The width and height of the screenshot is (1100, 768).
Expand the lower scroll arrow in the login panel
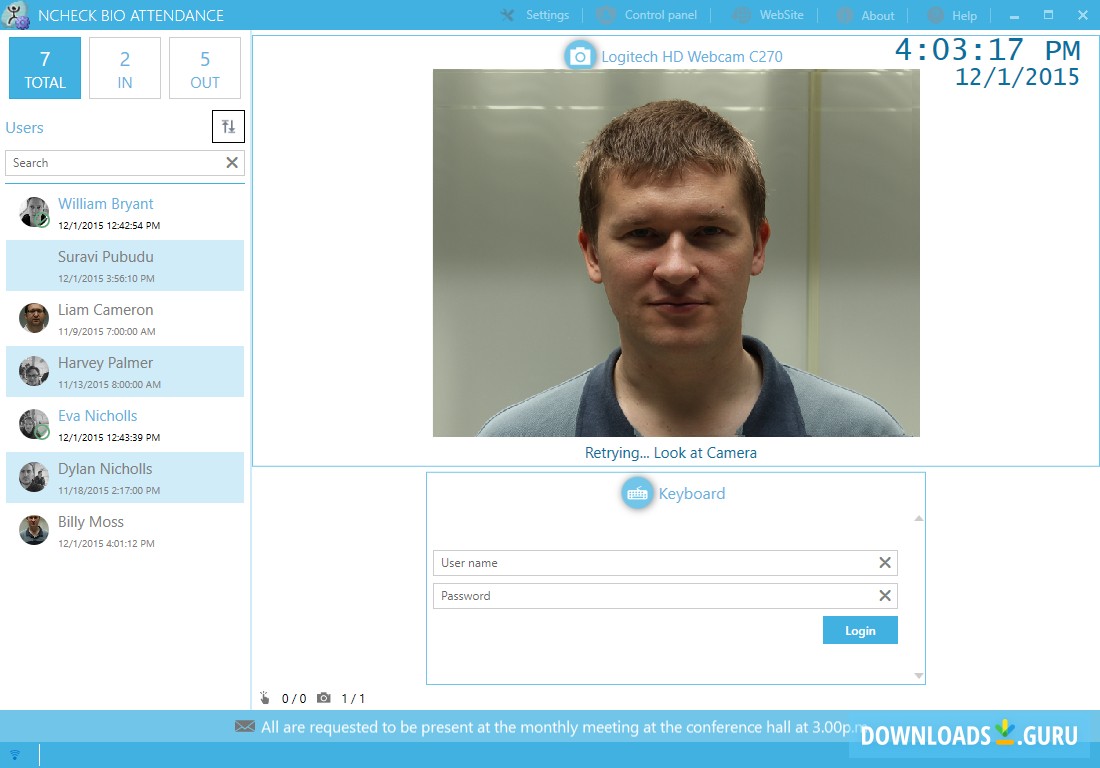point(918,675)
